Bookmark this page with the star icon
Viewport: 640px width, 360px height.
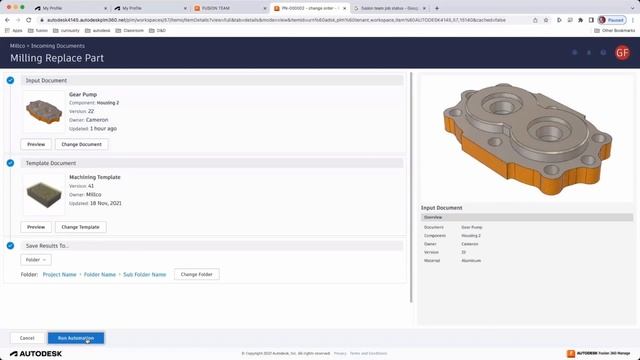point(546,20)
